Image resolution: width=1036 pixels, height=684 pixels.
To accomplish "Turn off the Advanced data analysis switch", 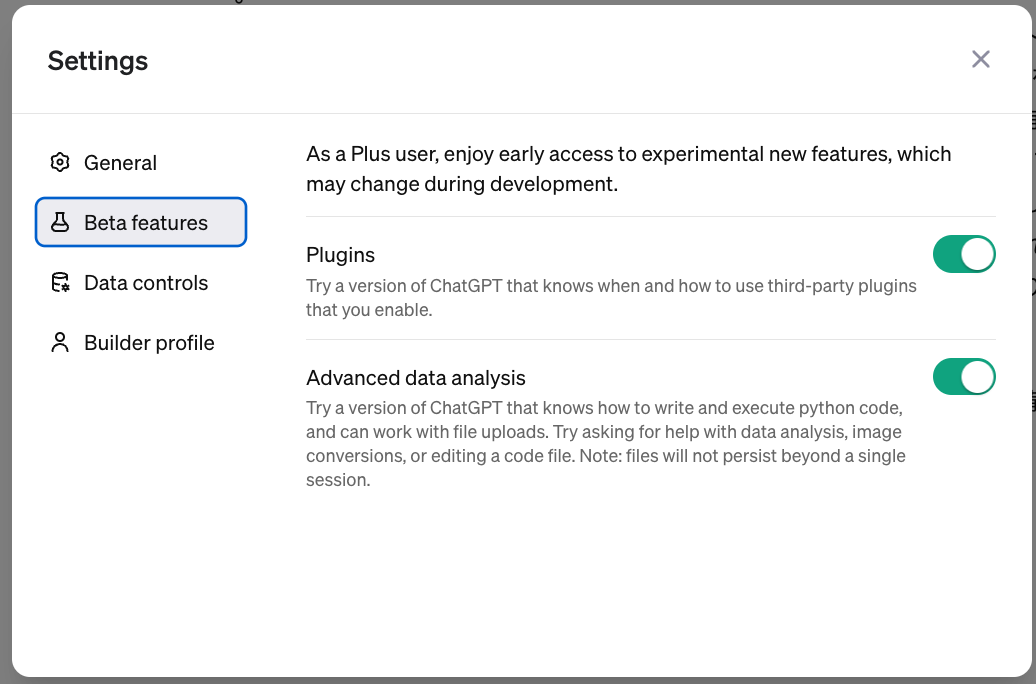I will pos(964,377).
